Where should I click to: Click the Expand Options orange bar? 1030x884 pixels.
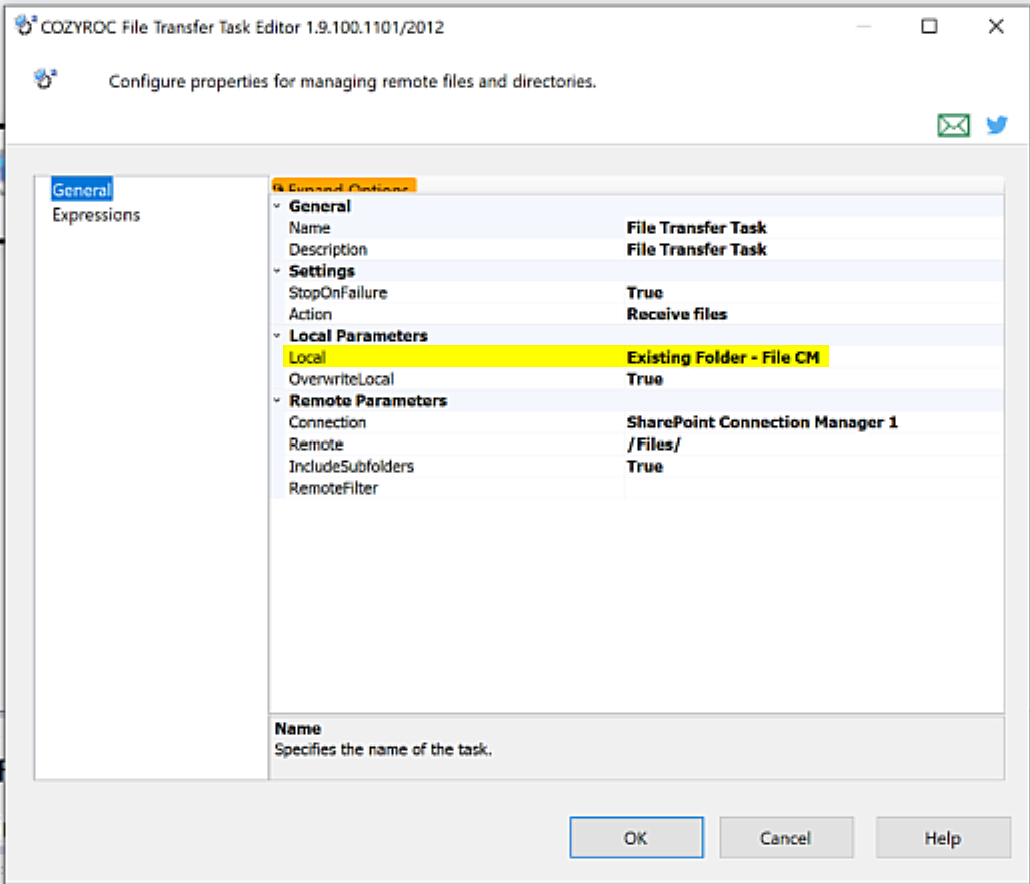click(344, 186)
